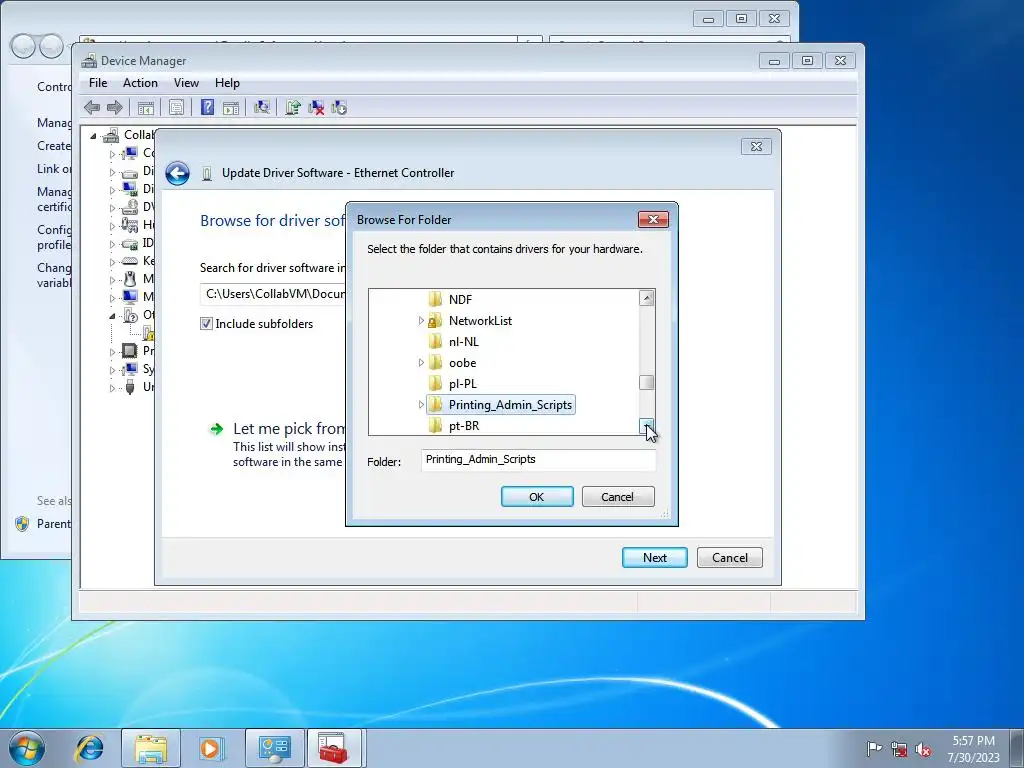Click the Action Center flag tray icon
Screen dimensions: 1024x768
pyautogui.click(x=874, y=749)
